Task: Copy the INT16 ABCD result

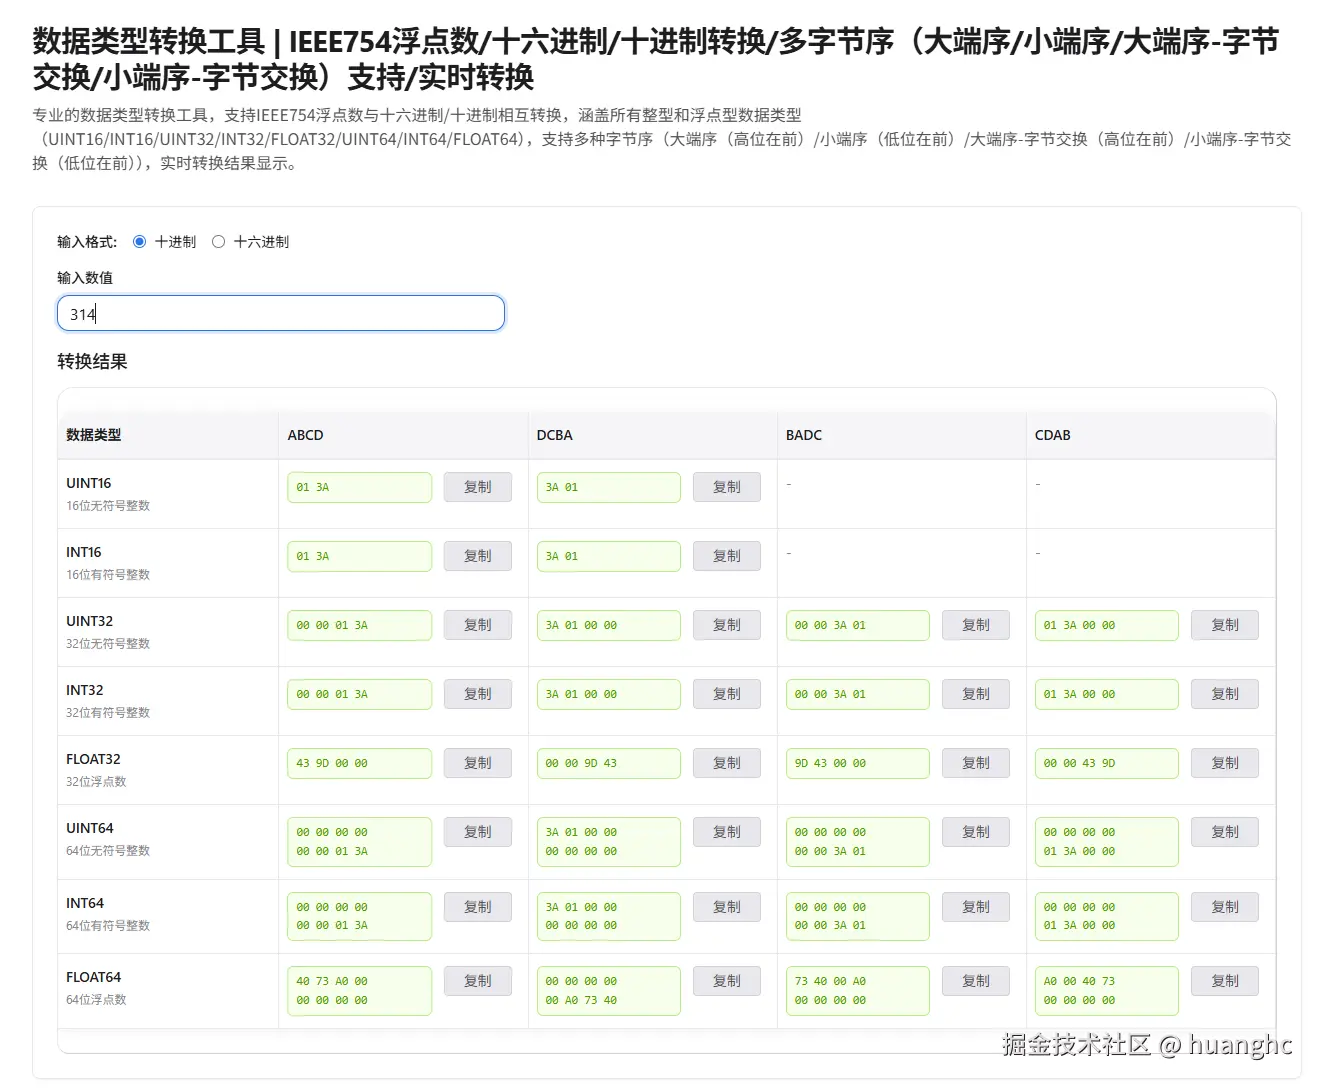Action: 477,556
